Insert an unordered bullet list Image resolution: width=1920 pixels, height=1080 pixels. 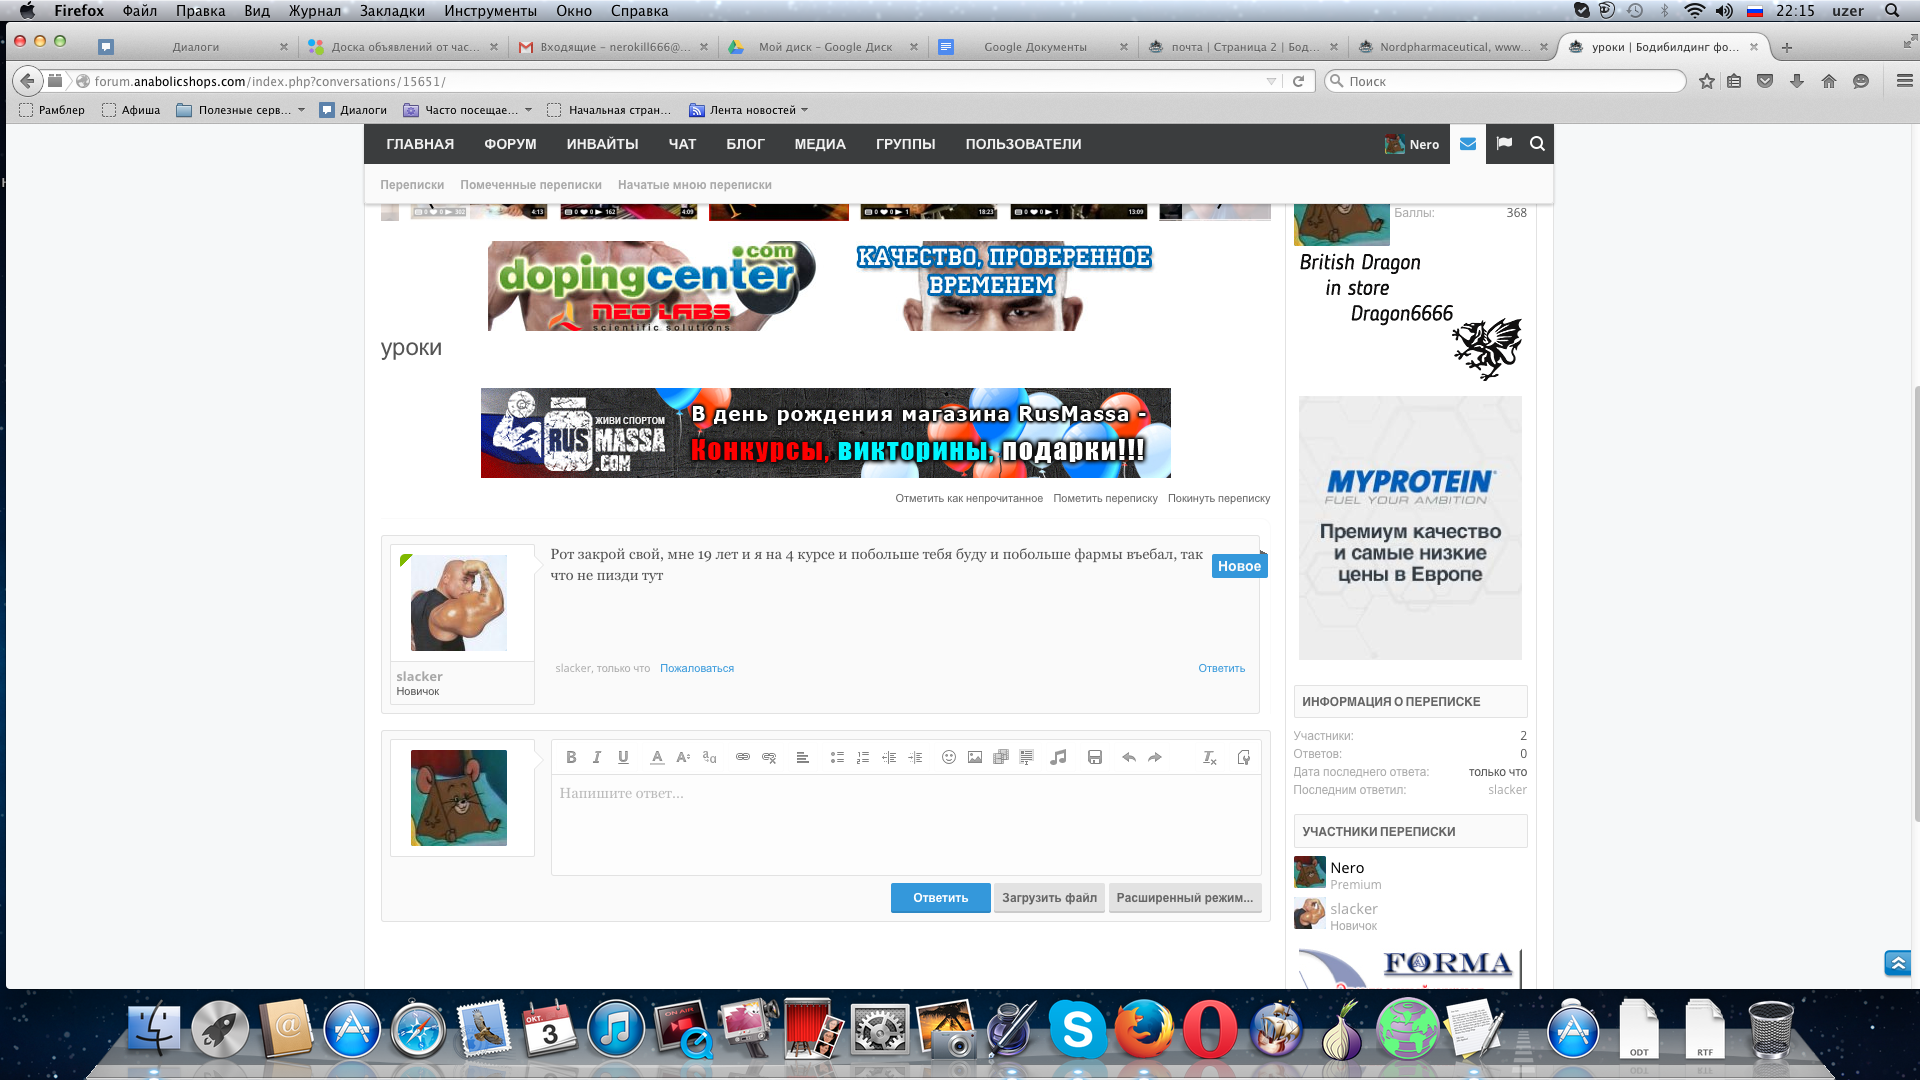(x=837, y=757)
